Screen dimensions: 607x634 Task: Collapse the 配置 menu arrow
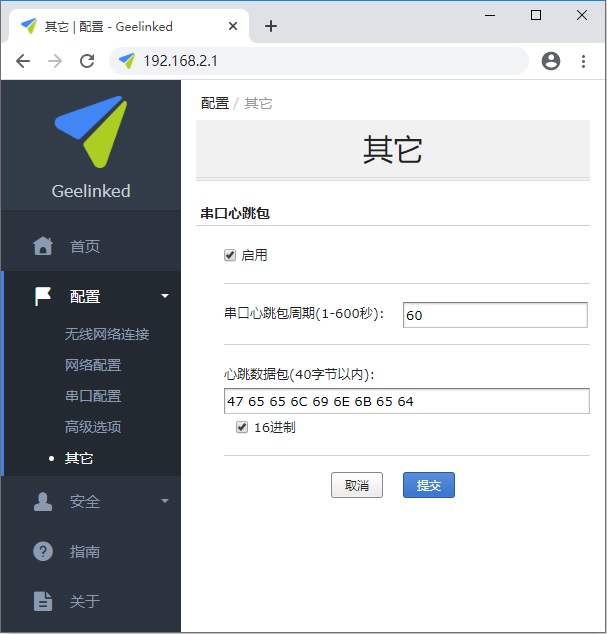[165, 296]
